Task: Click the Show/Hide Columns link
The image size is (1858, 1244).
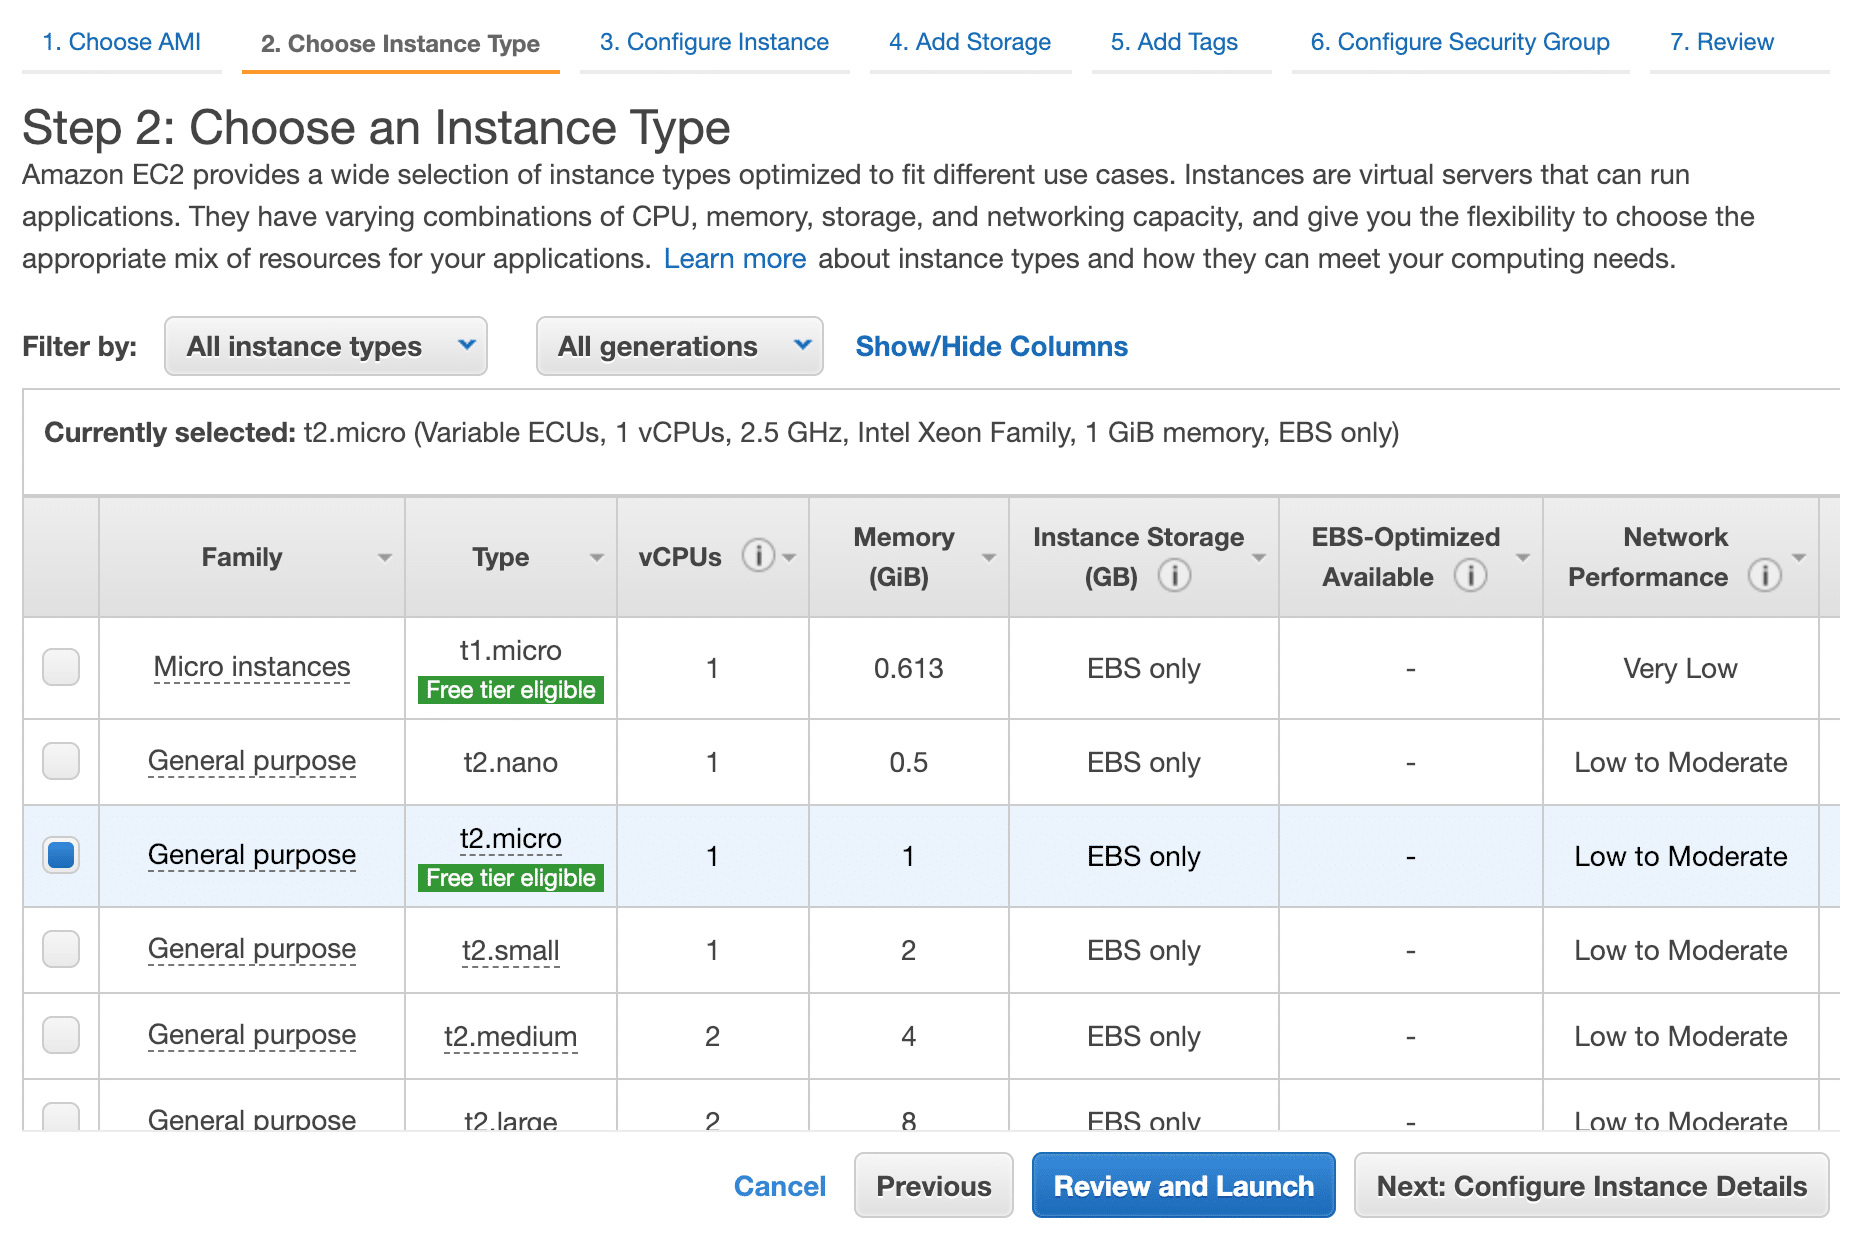Action: click(990, 346)
